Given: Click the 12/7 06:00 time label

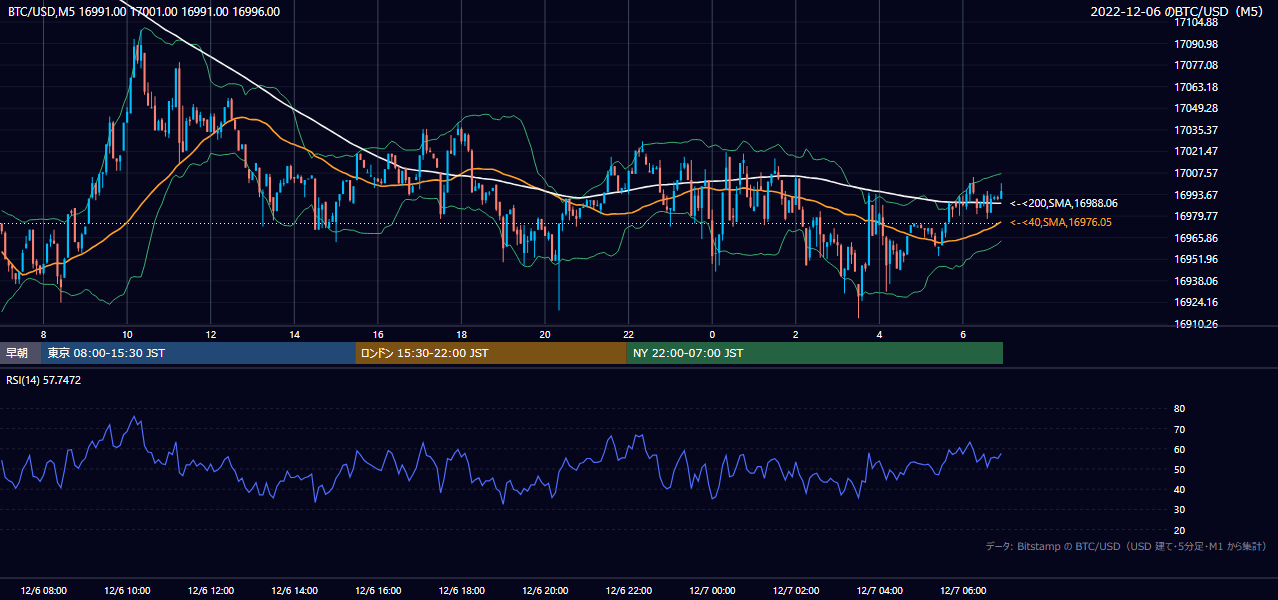Looking at the screenshot, I should point(963,591).
